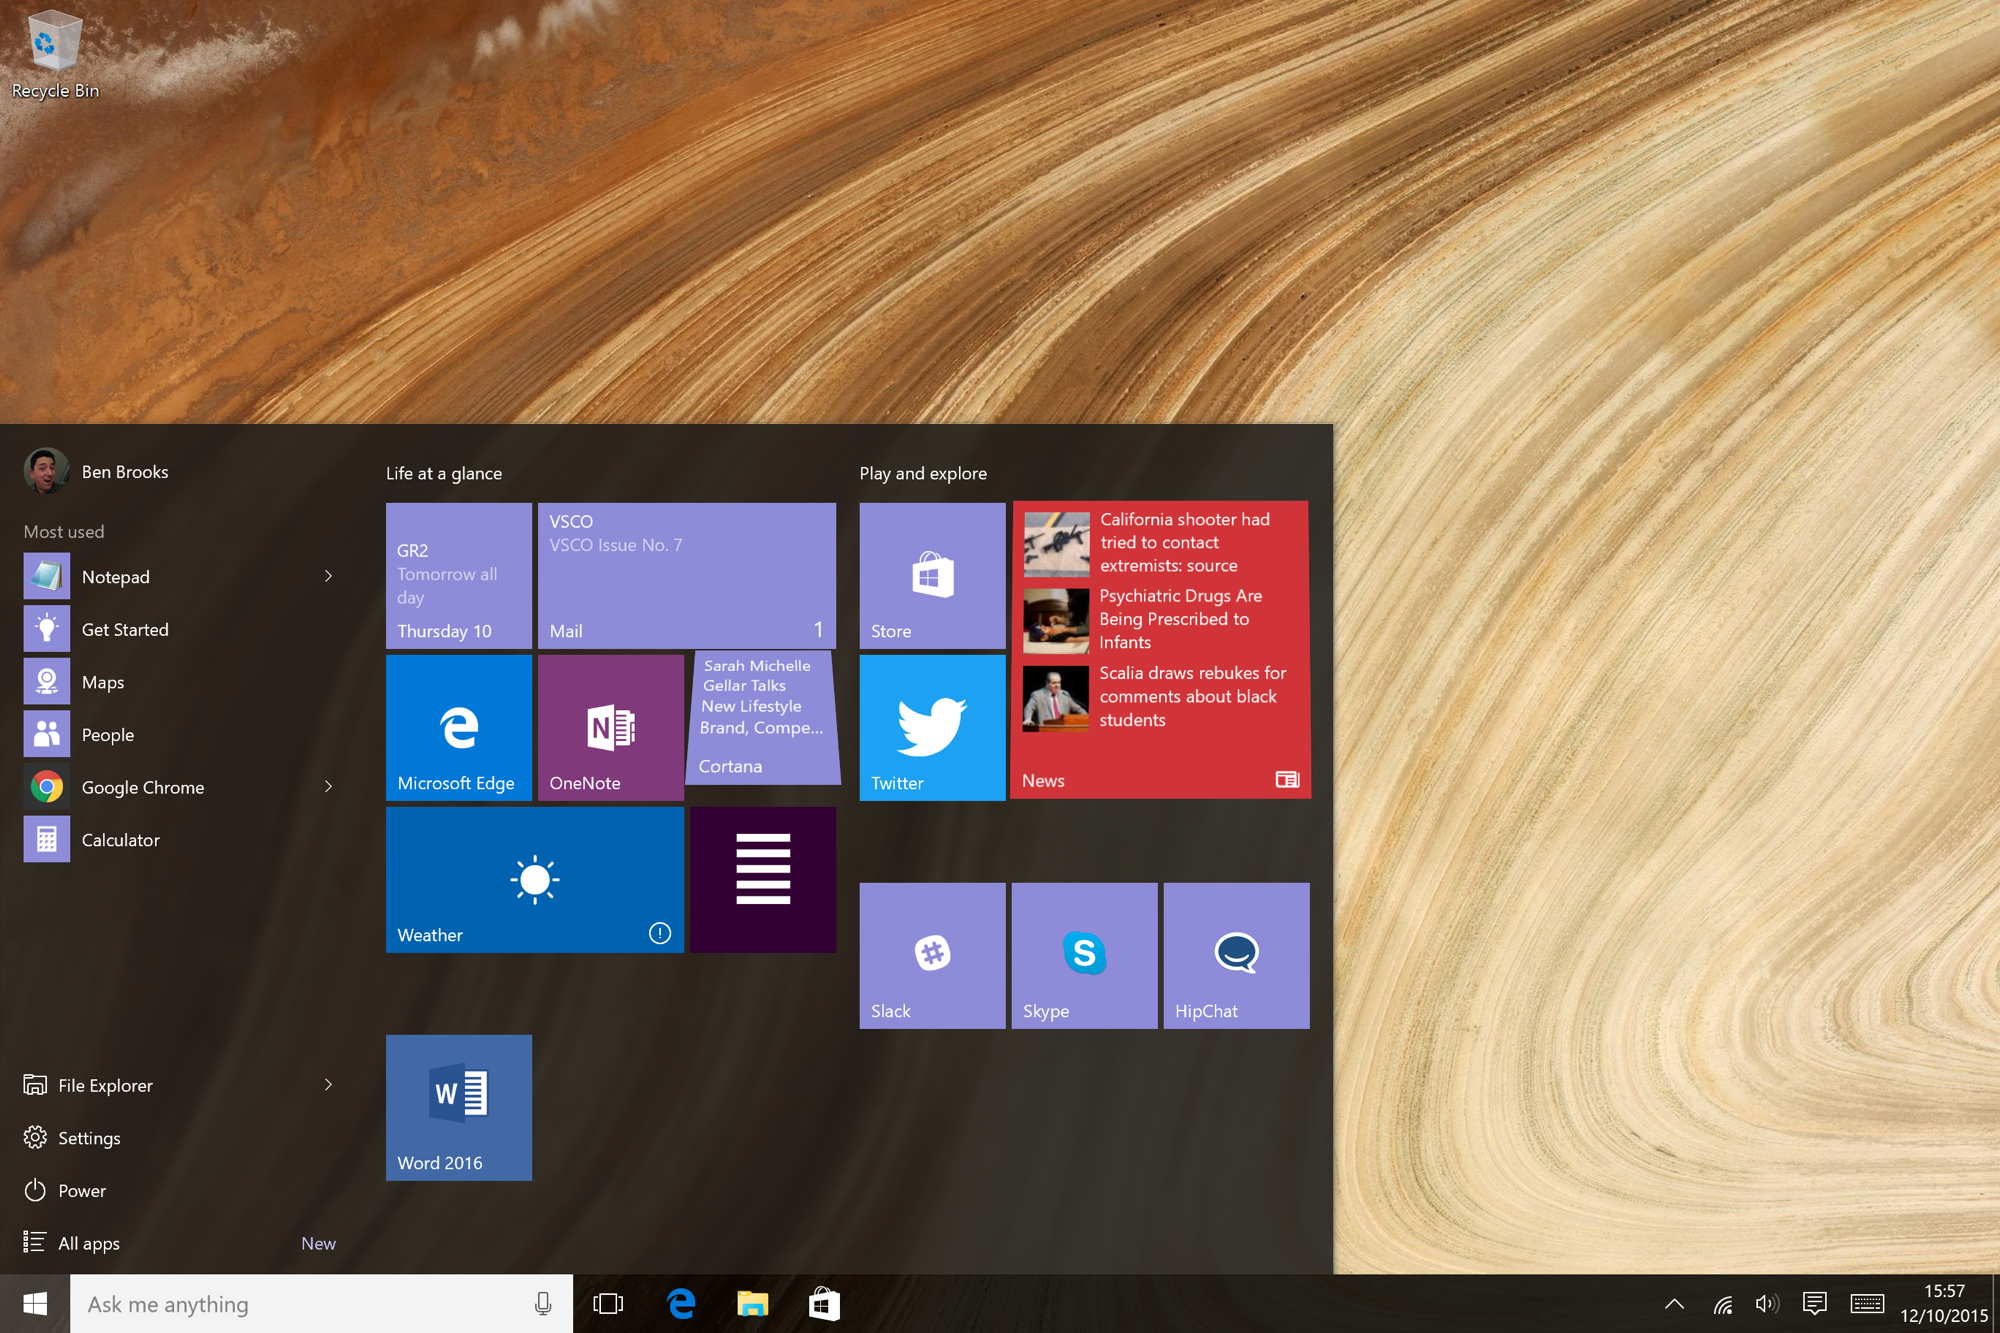2000x1333 pixels.
Task: Launch Get Started app
Action: pos(180,629)
